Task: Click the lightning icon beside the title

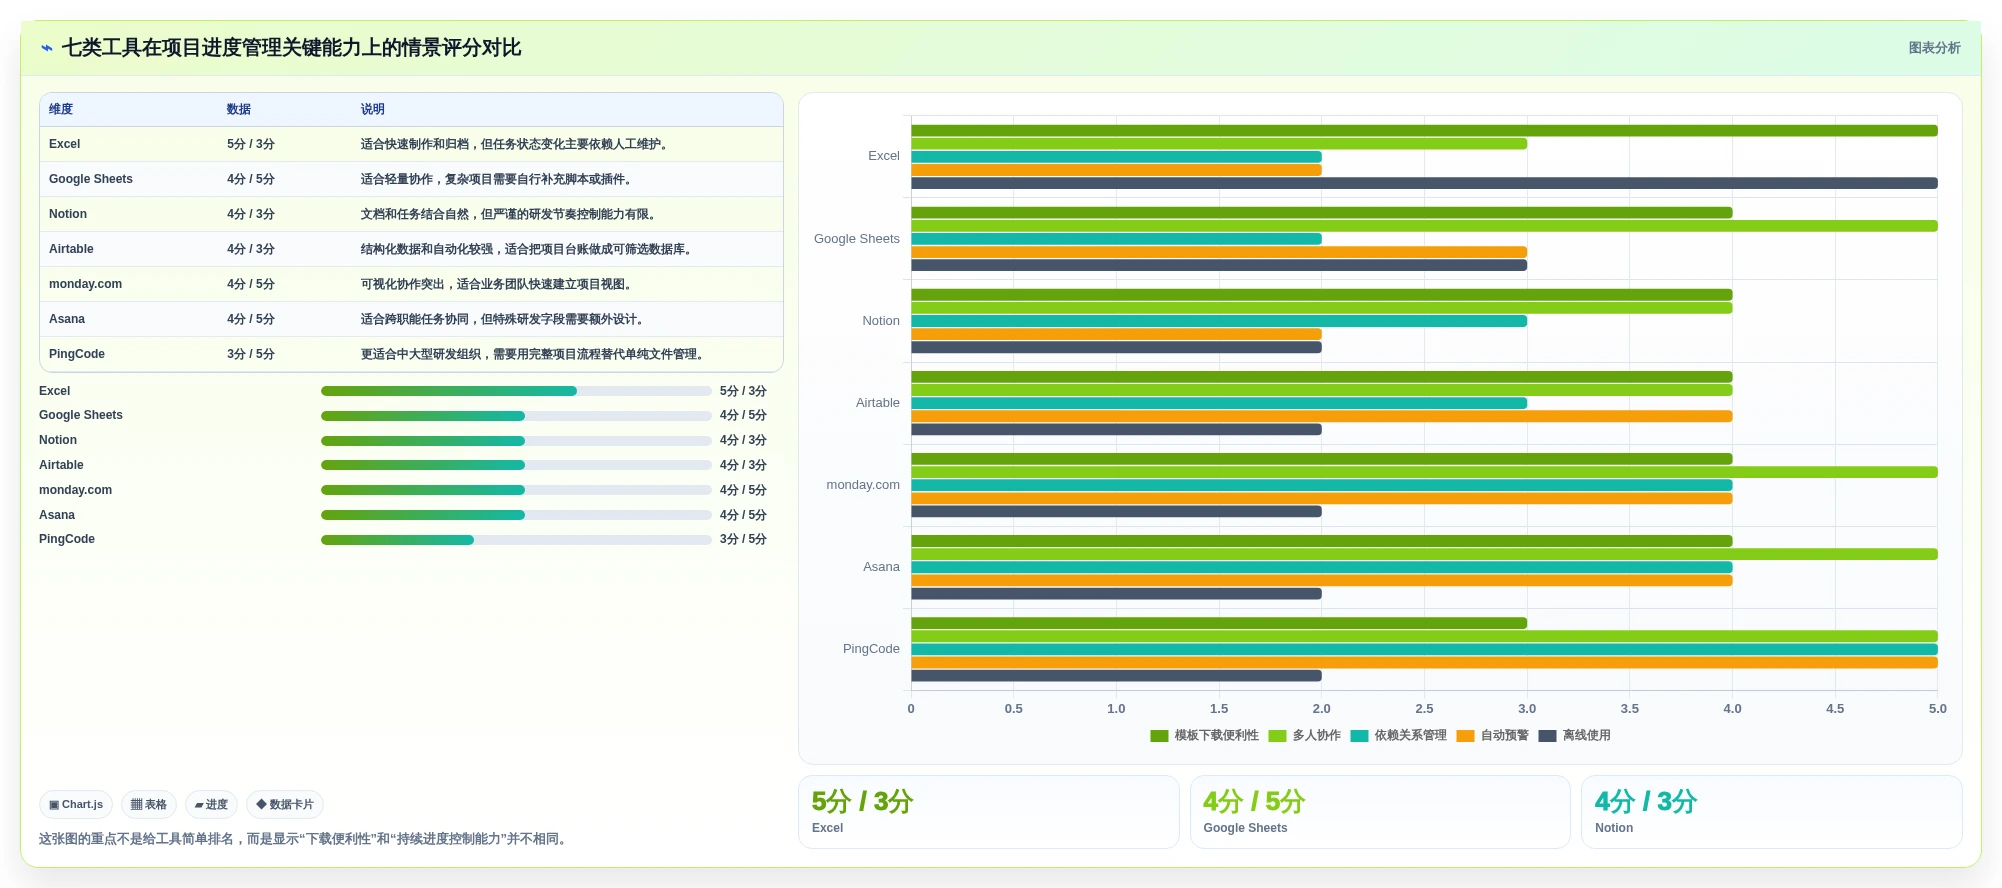Action: [47, 48]
